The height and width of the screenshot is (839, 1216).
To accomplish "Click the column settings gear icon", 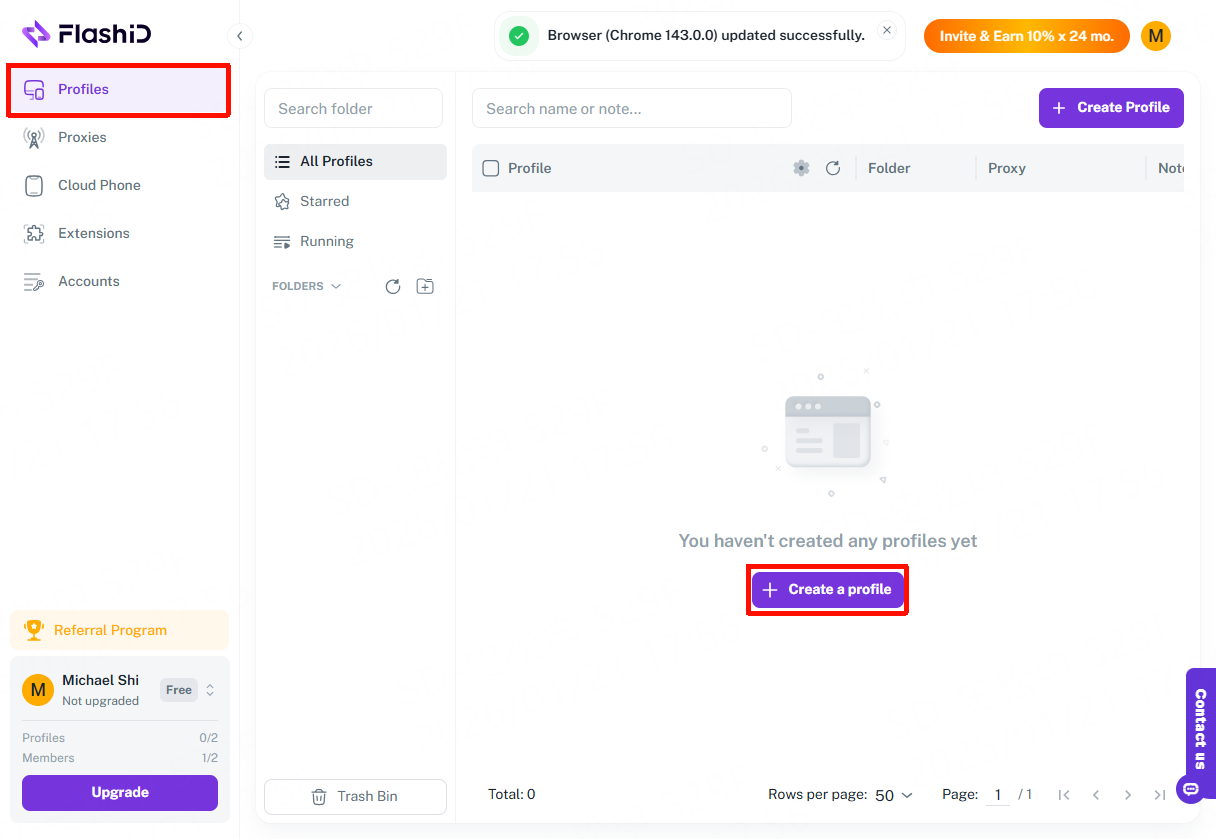I will pyautogui.click(x=801, y=168).
